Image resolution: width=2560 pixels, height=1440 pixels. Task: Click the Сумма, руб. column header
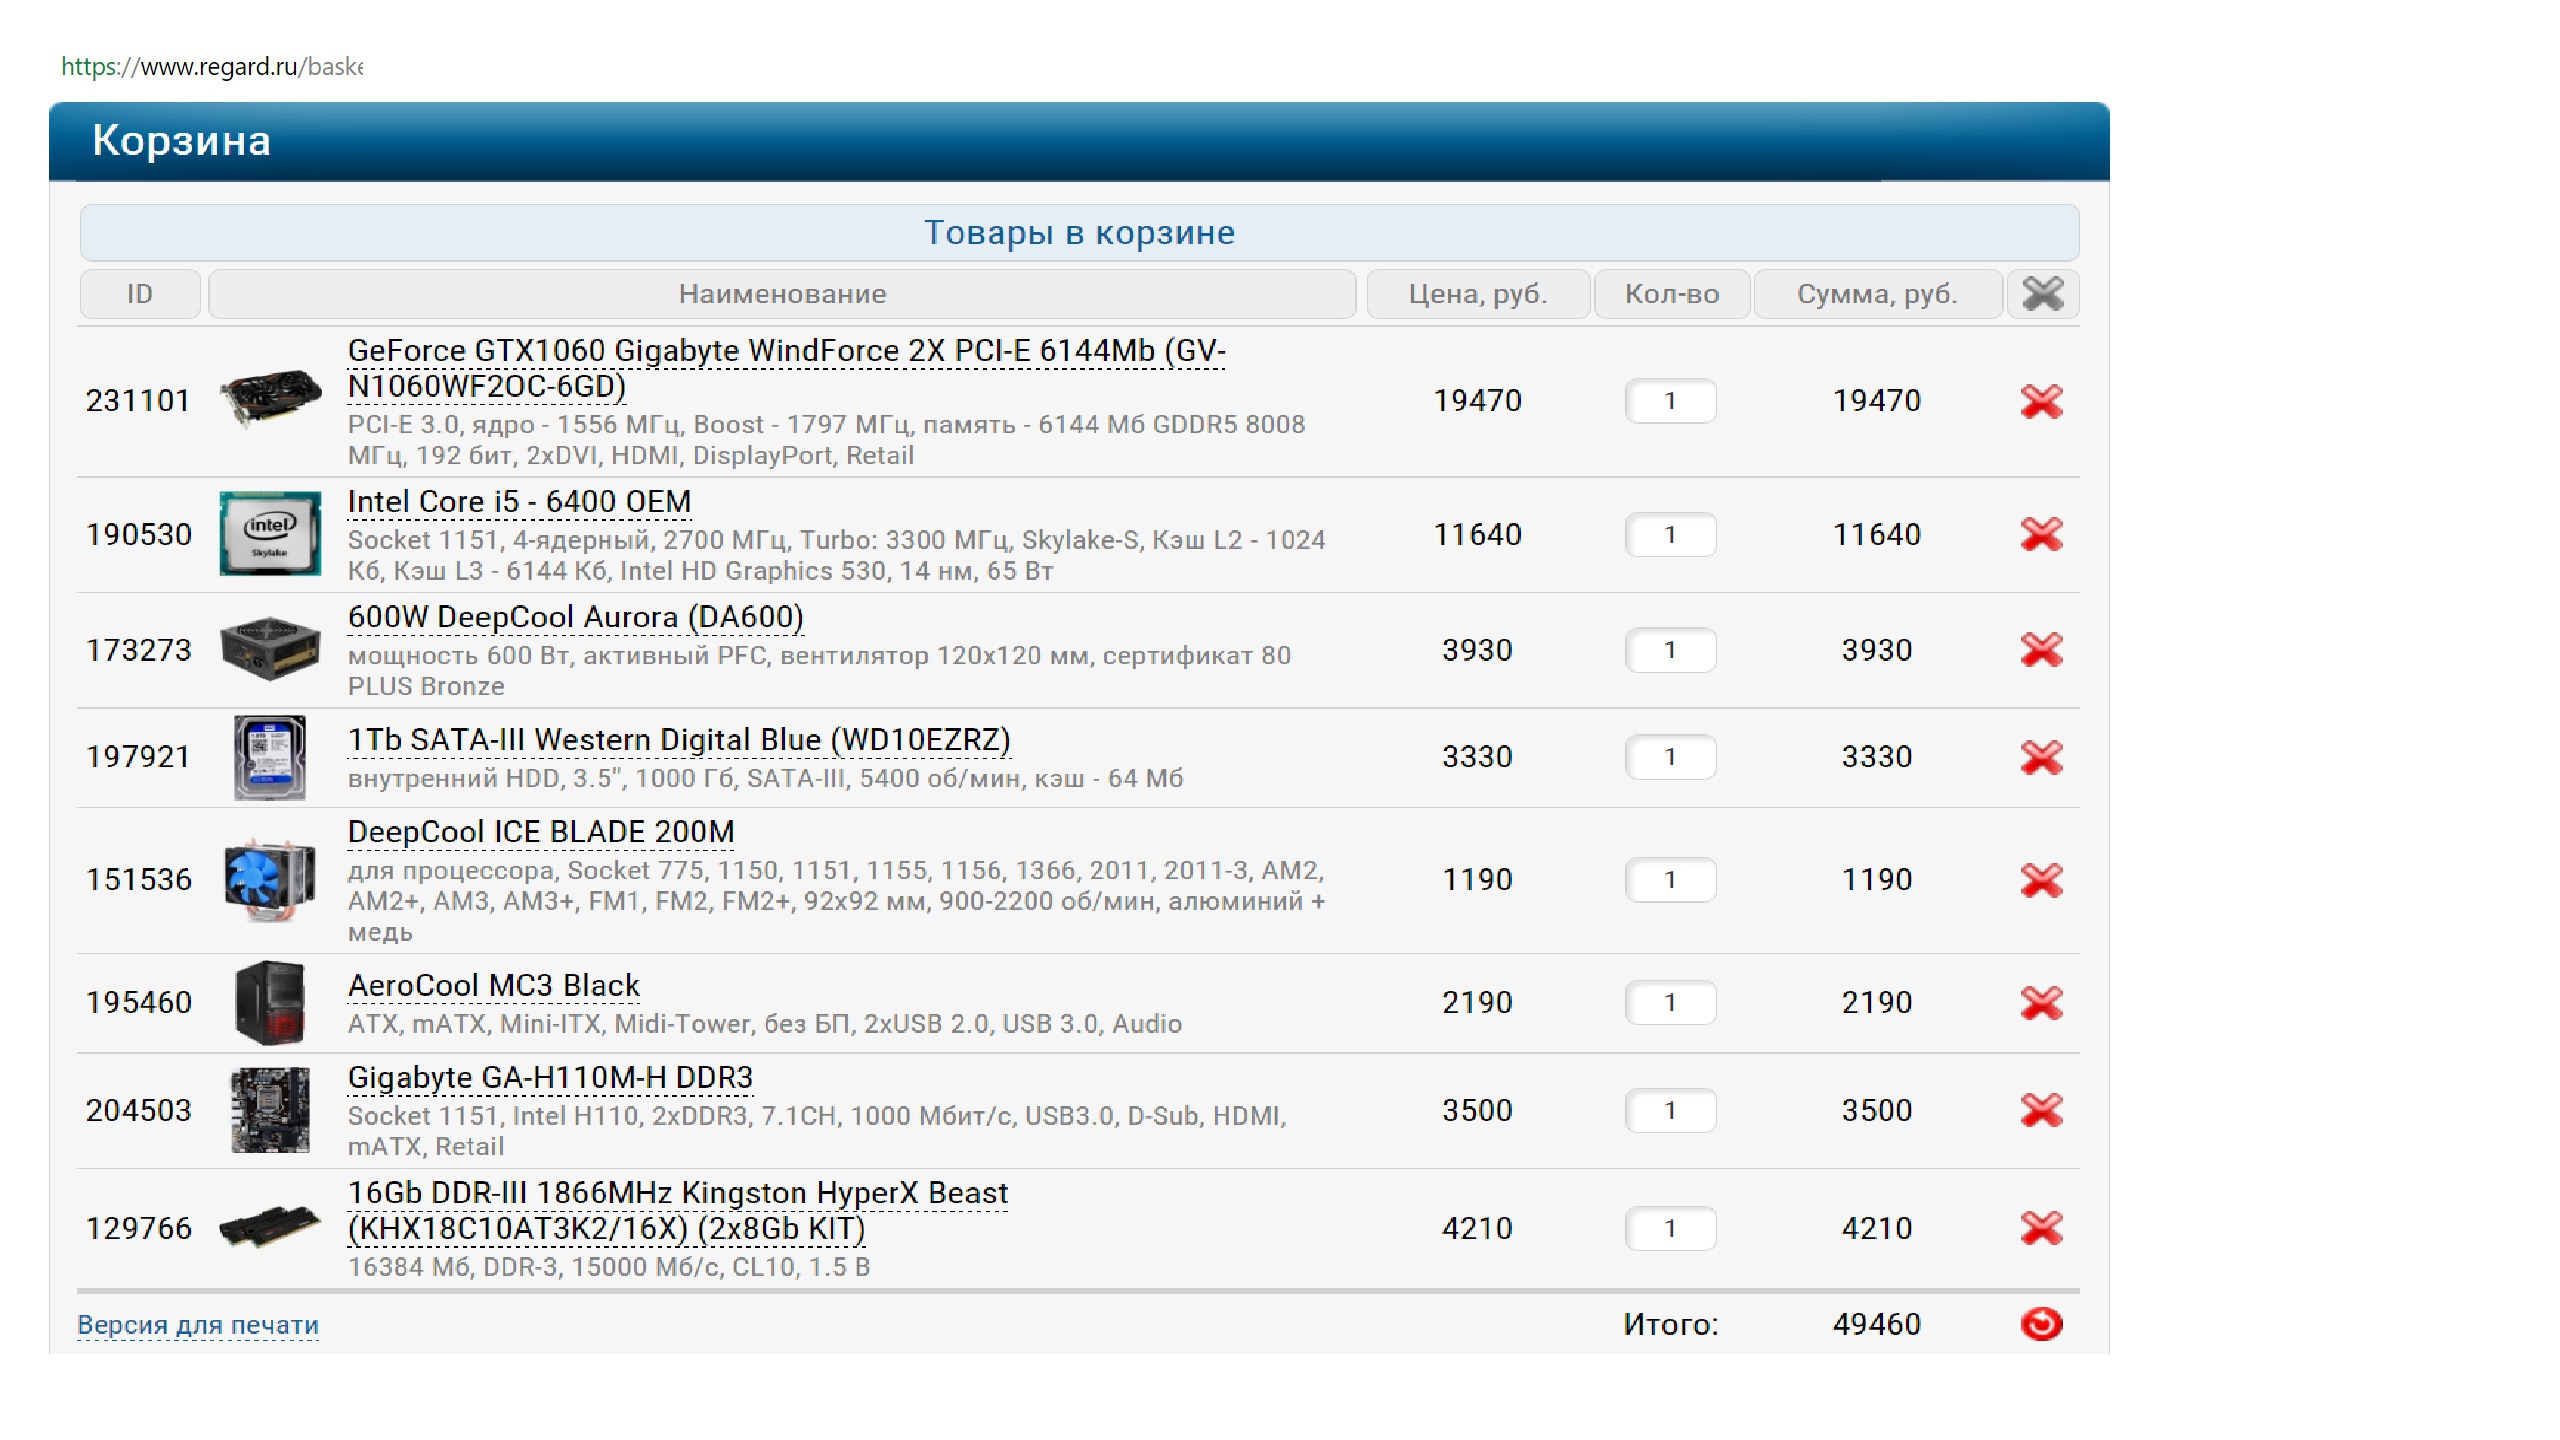click(x=1878, y=294)
